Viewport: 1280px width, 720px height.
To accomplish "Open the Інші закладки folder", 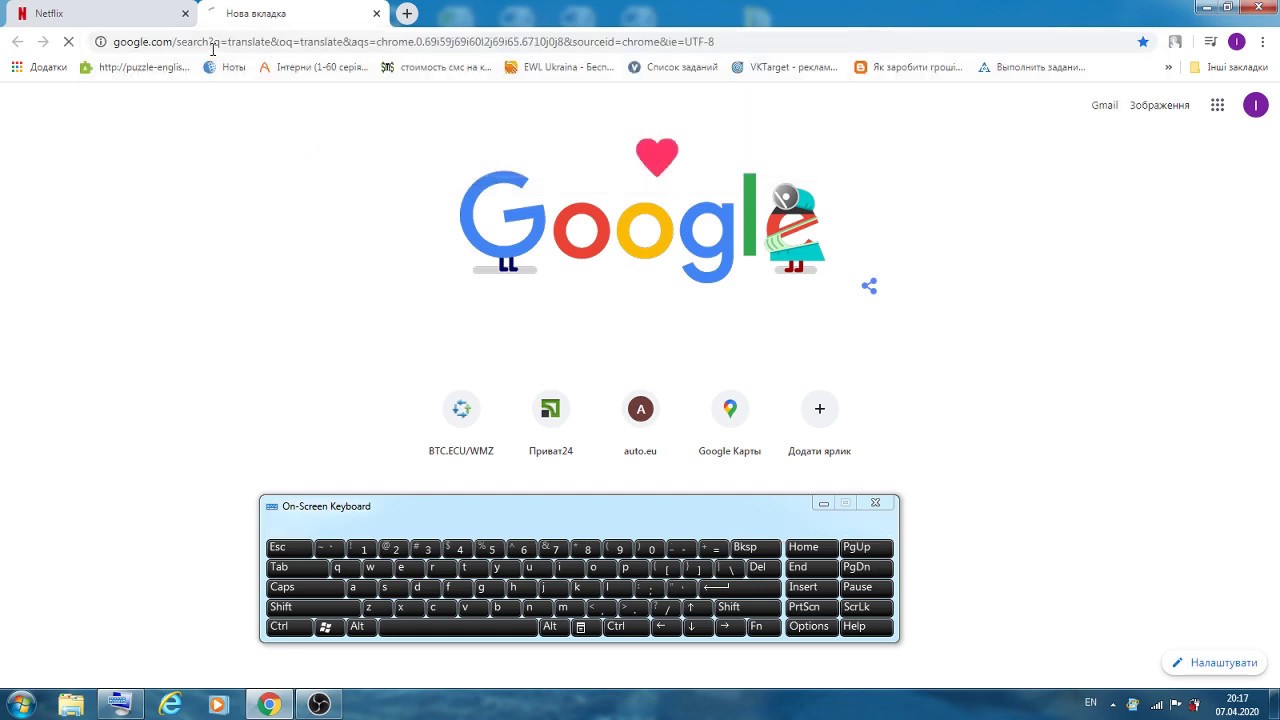I will point(1228,67).
